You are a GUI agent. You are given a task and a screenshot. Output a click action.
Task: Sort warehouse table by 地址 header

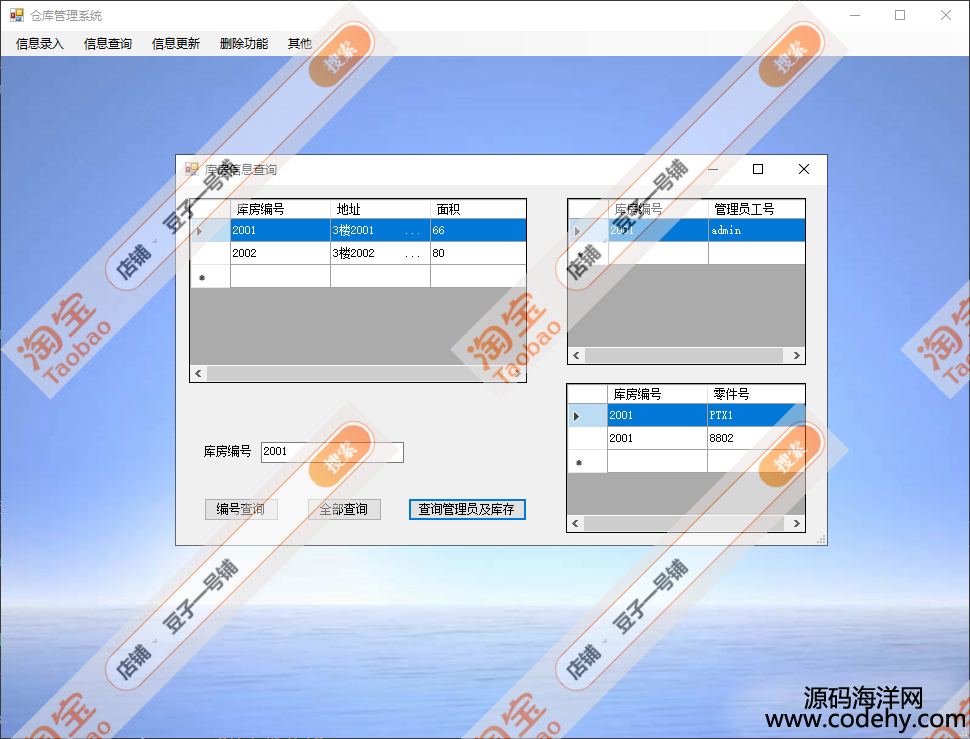point(380,209)
